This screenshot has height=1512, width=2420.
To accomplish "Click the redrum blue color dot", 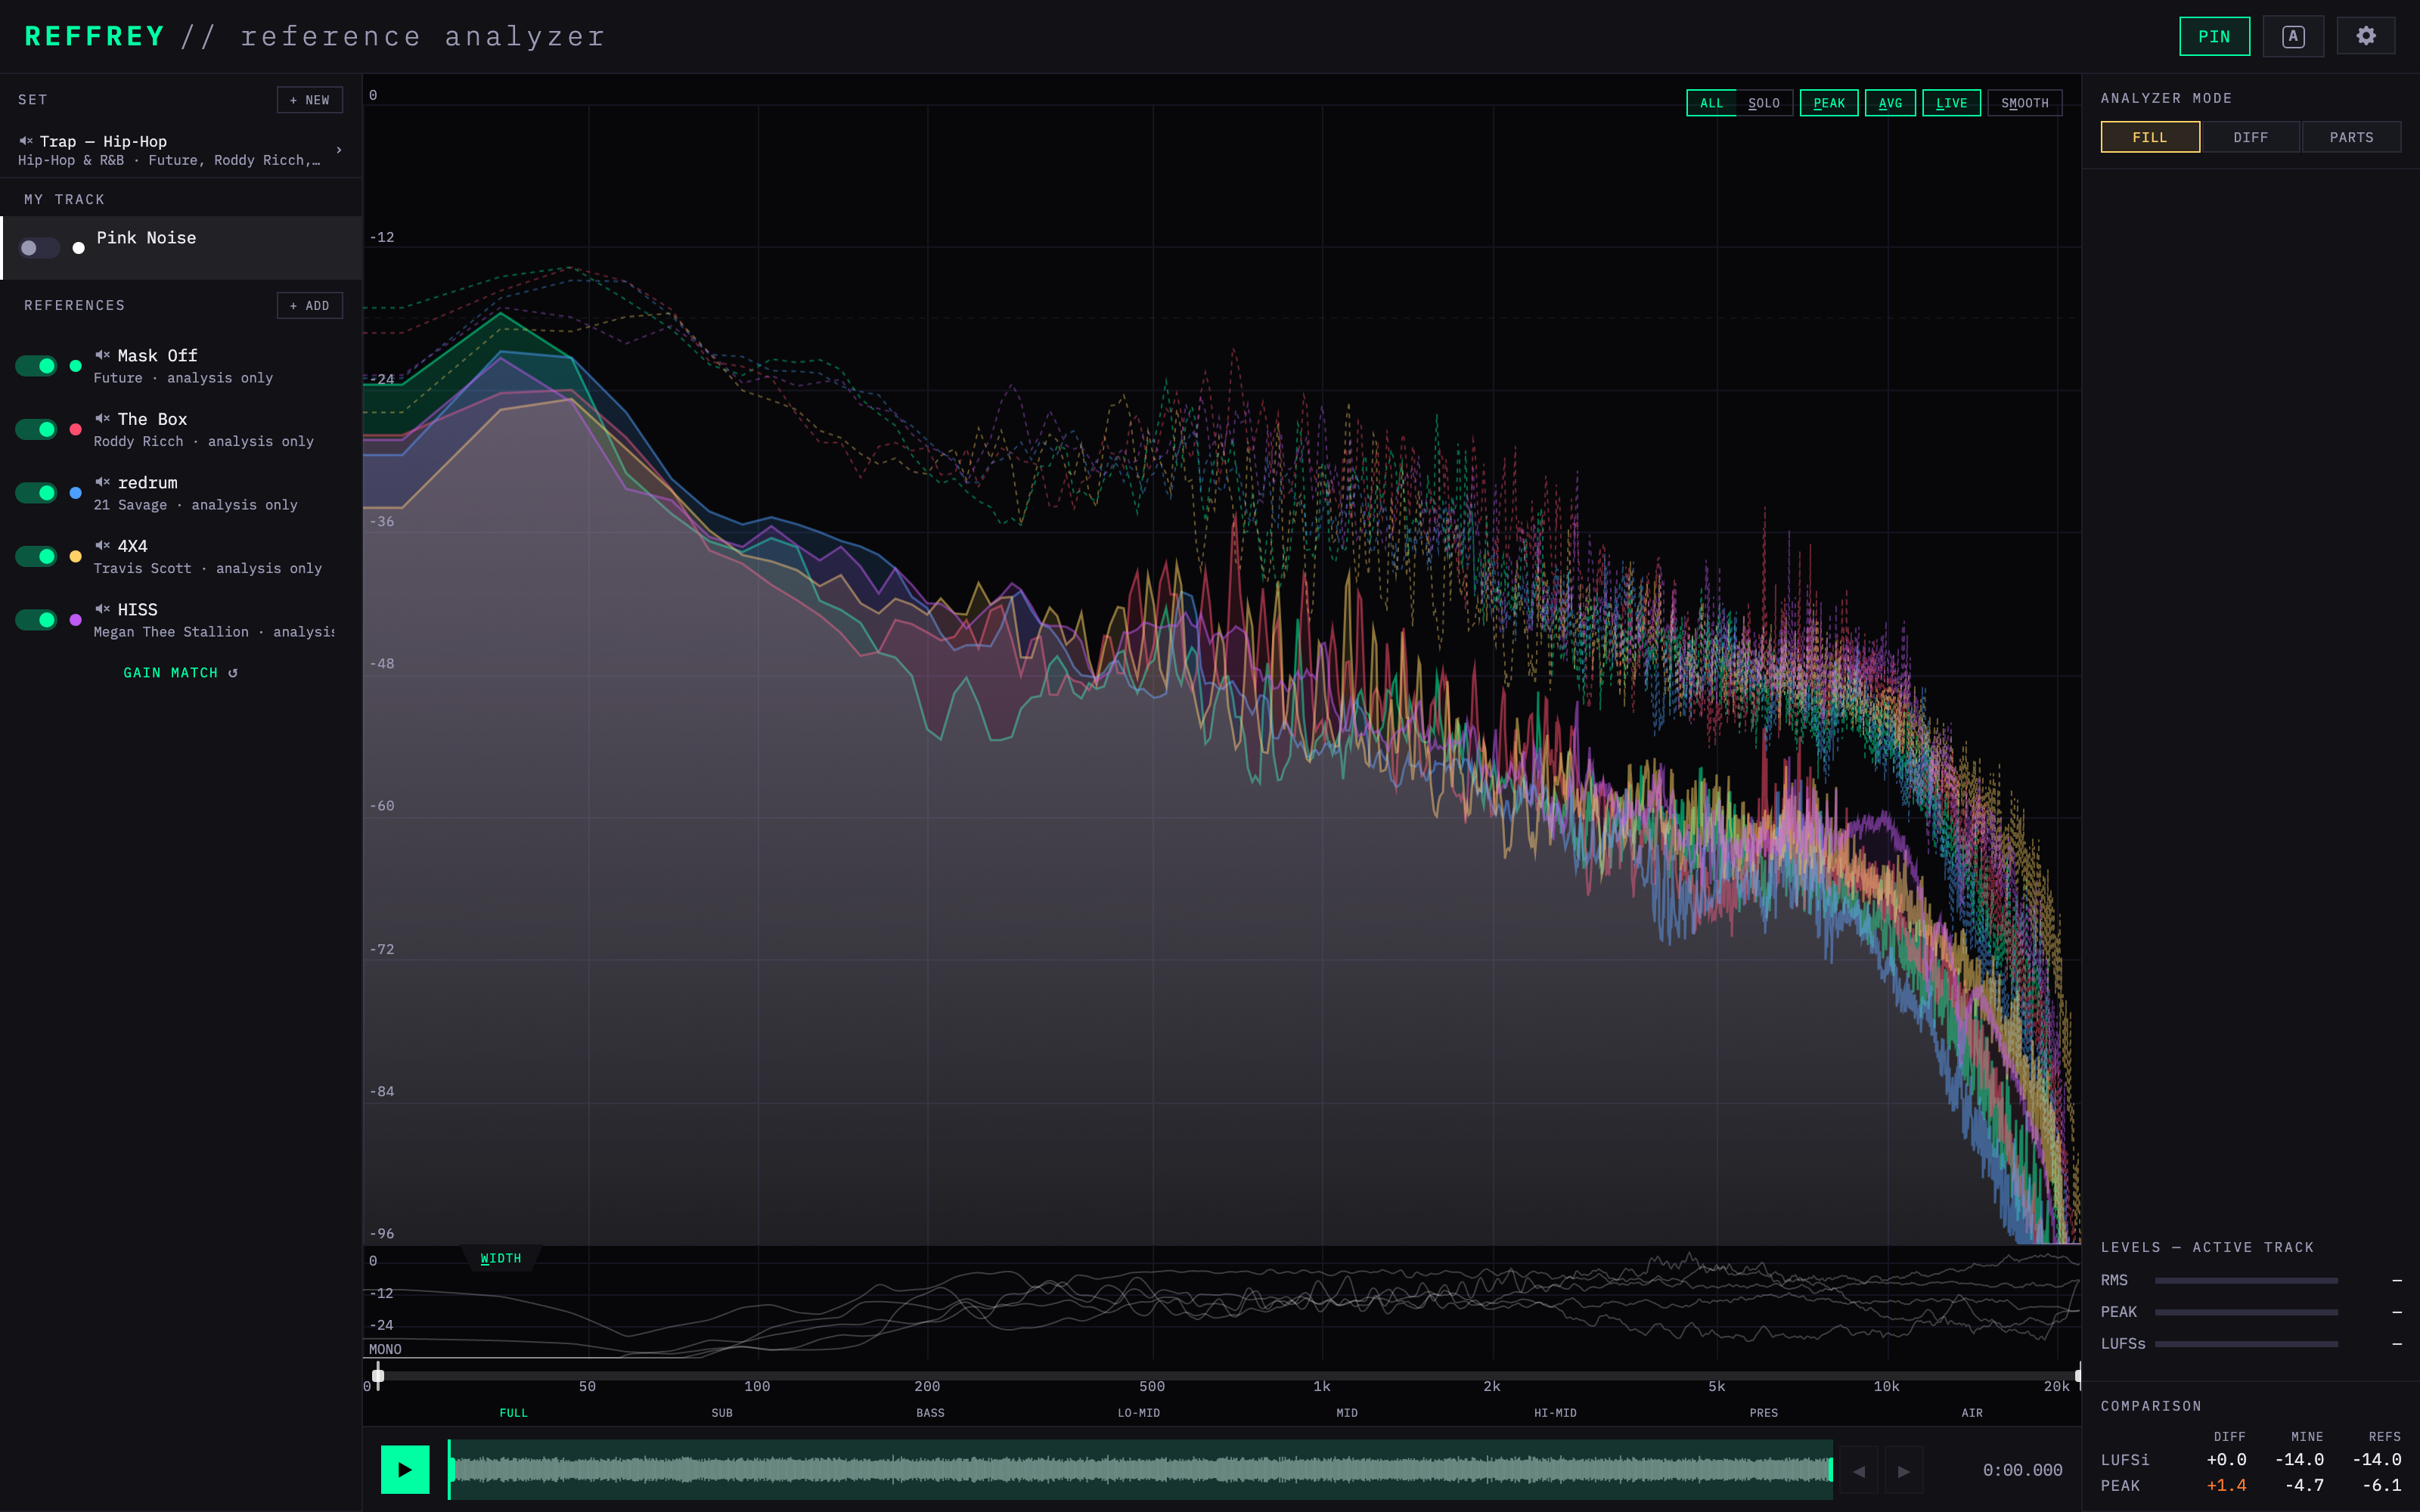I will click(76, 493).
